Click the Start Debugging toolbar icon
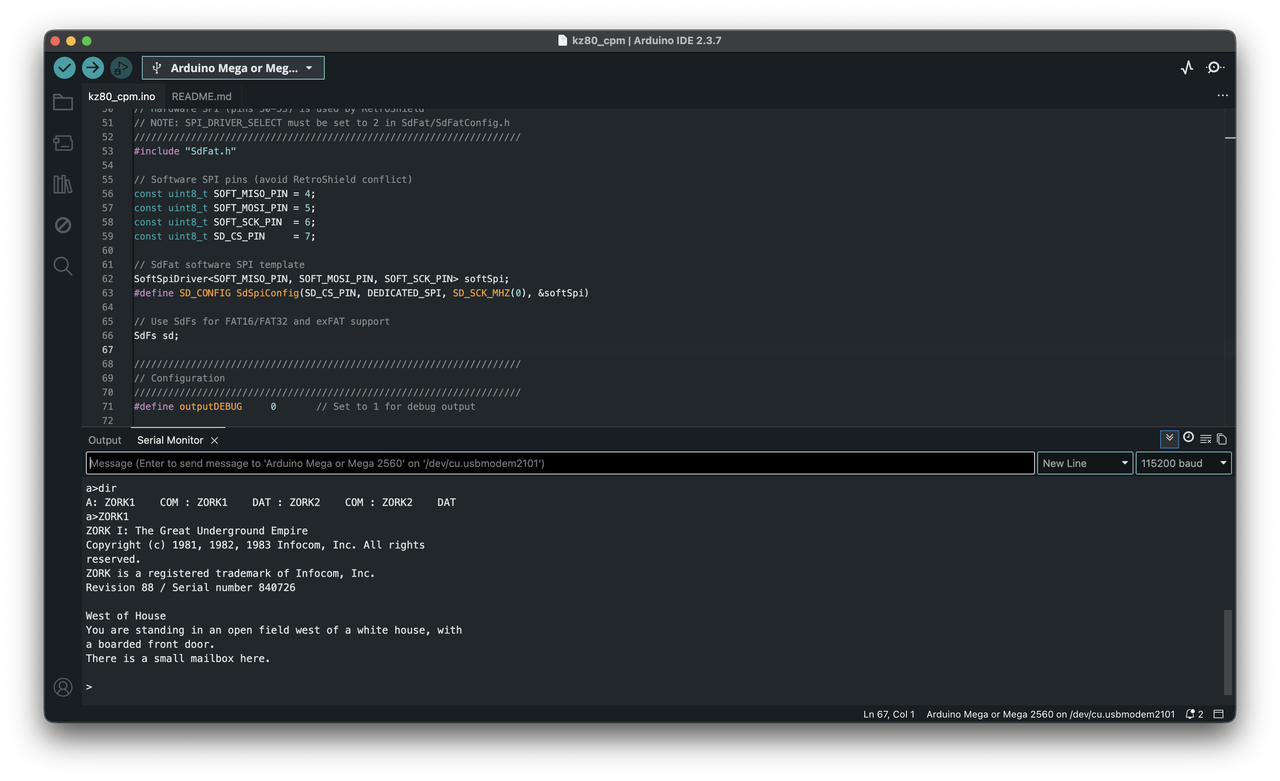The image size is (1280, 781). tap(120, 68)
